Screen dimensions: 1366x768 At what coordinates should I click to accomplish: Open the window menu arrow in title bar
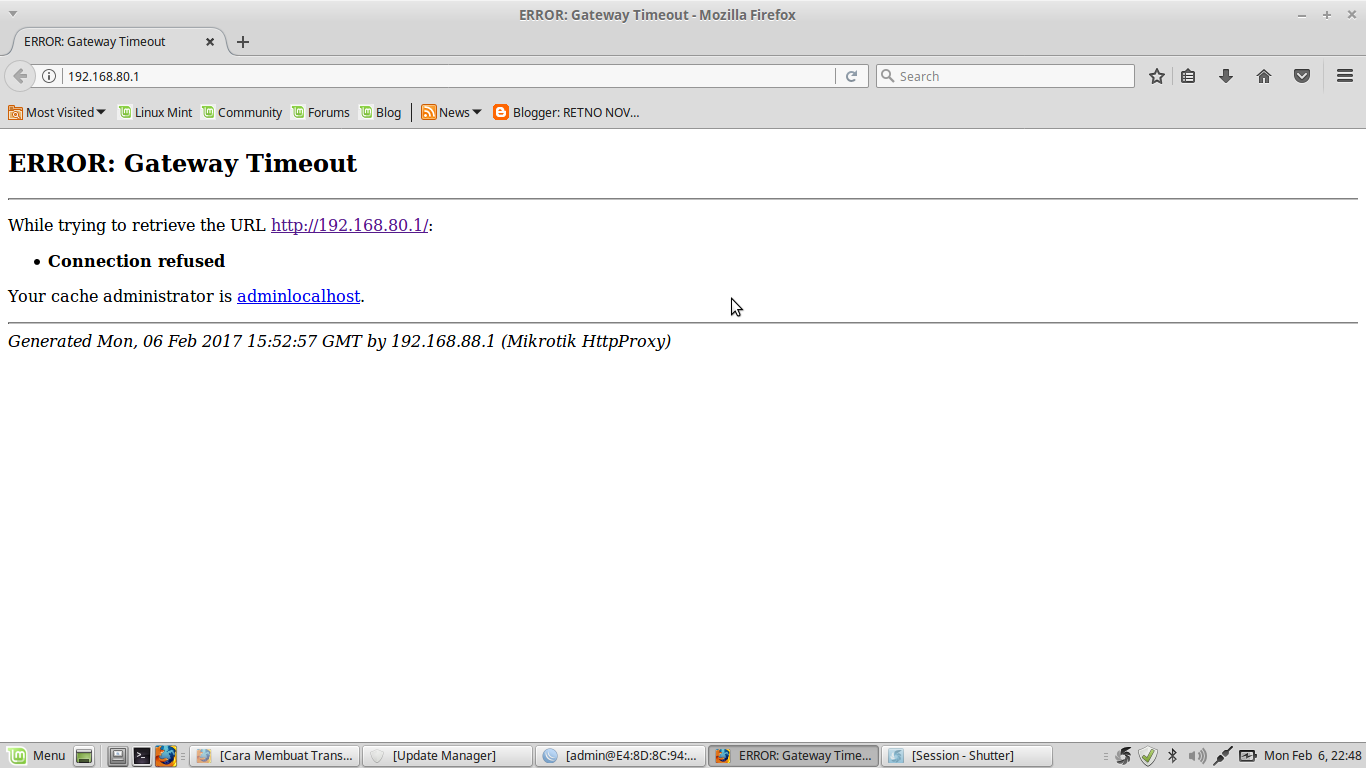pyautogui.click(x=13, y=14)
